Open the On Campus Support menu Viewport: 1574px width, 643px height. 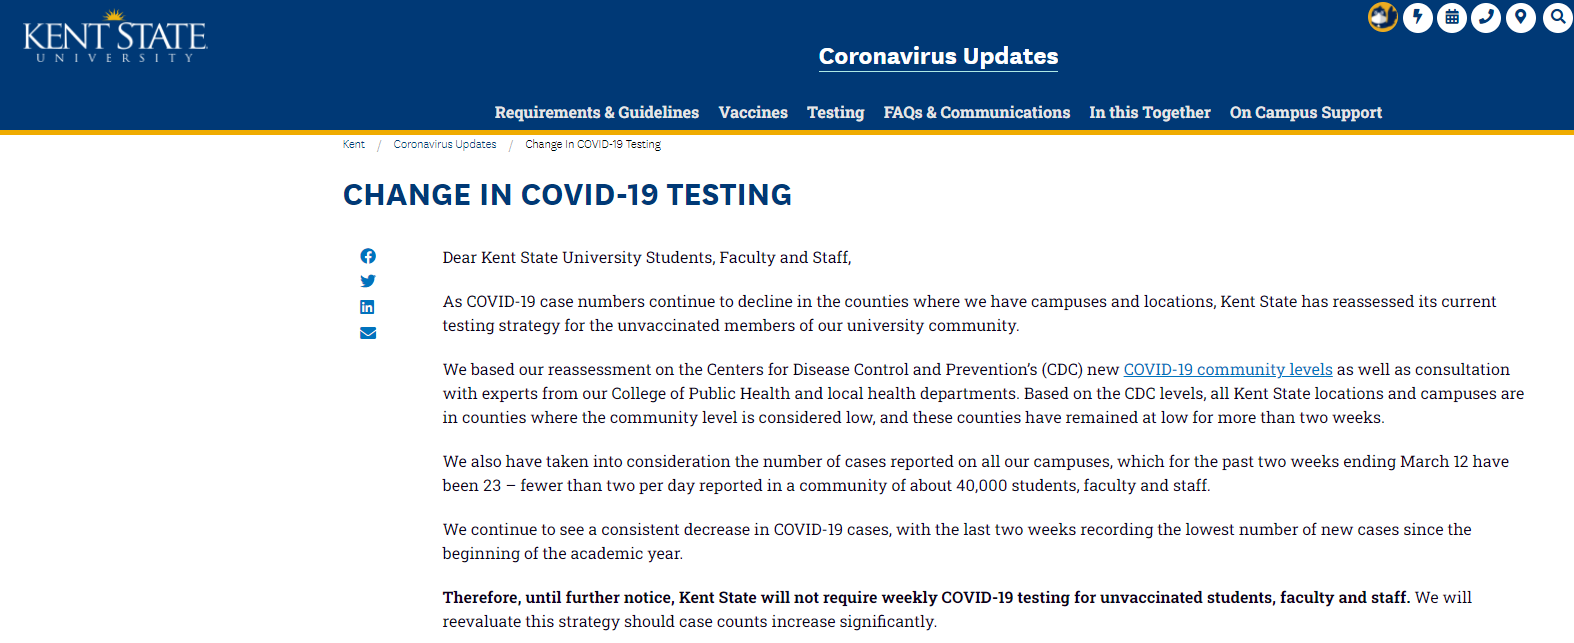tap(1305, 113)
